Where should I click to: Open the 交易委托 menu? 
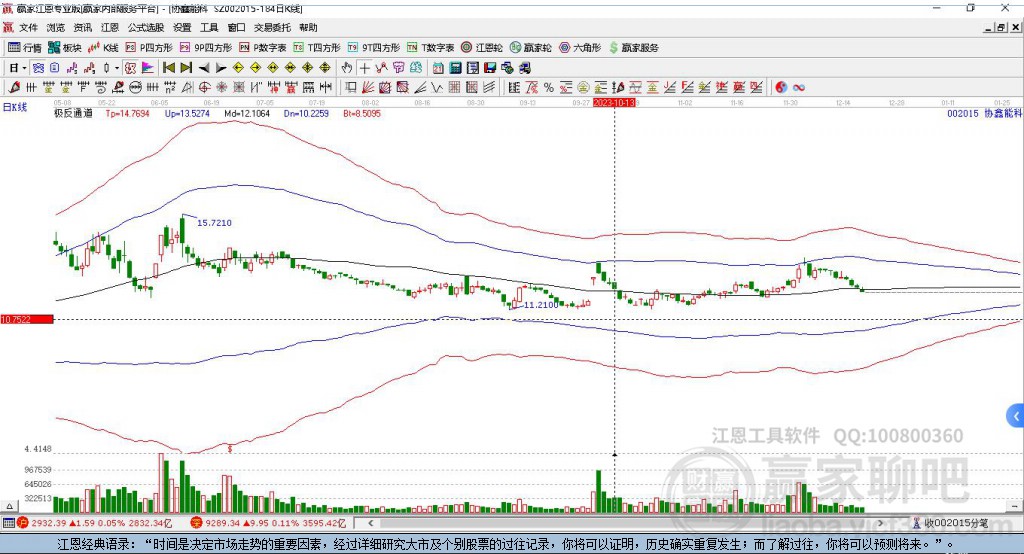[x=272, y=27]
